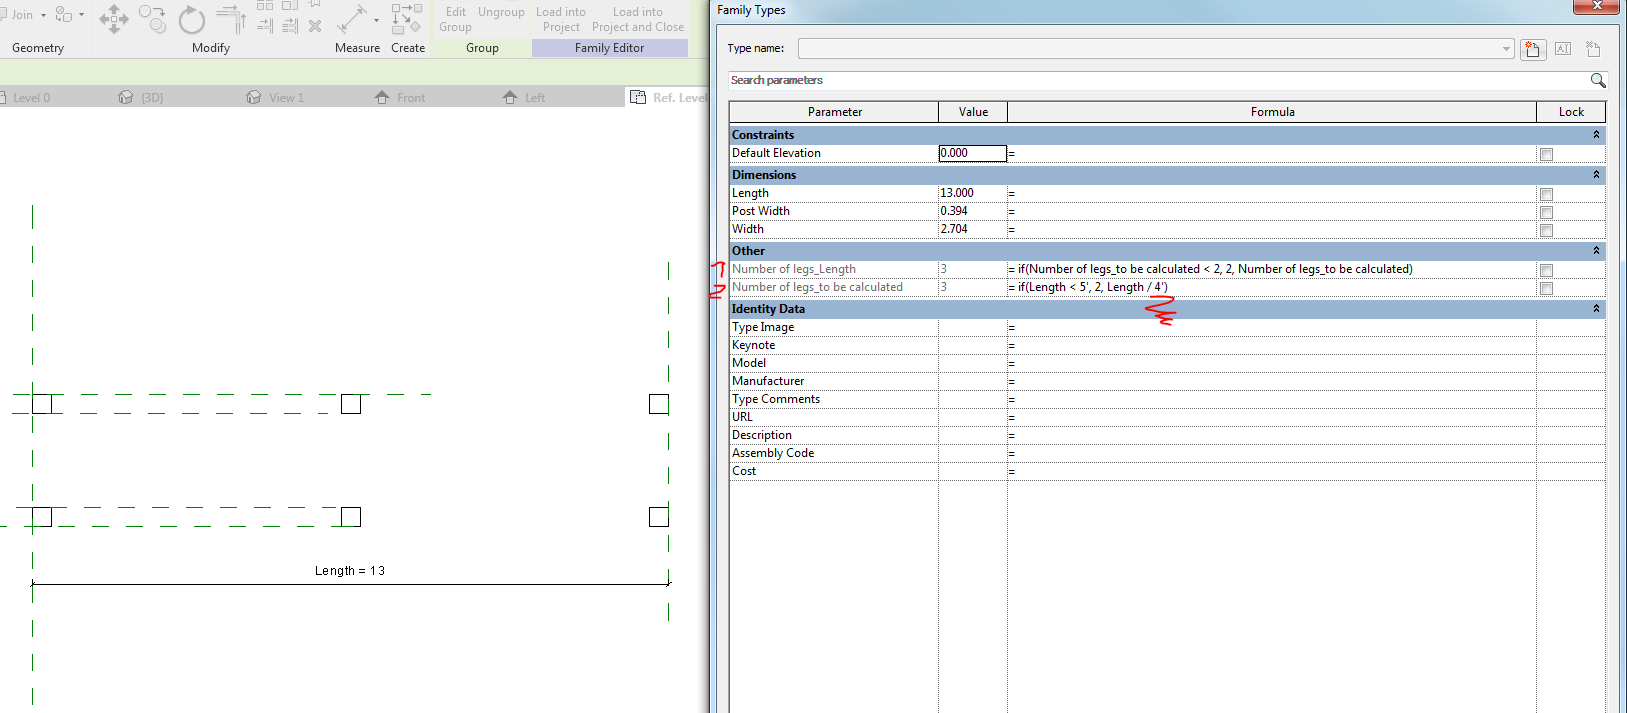The height and width of the screenshot is (713, 1627).
Task: Open the Measure tool dropdown arrow
Action: point(376,20)
